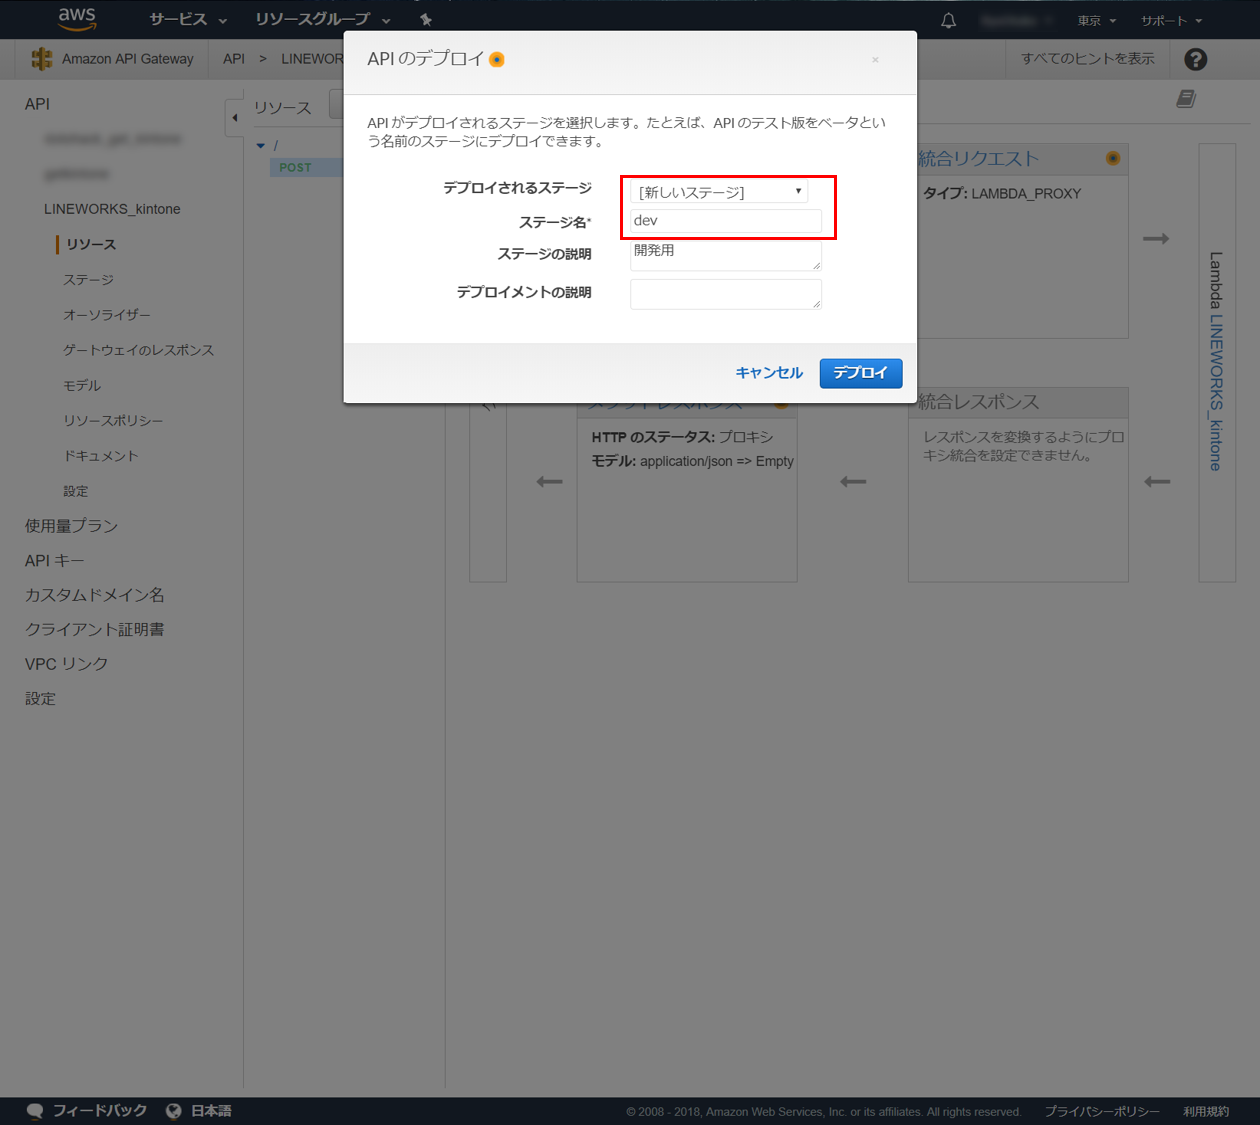Screen dimensions: 1260x1125
Task: Click the pin icon in top bar
Action: 426,20
